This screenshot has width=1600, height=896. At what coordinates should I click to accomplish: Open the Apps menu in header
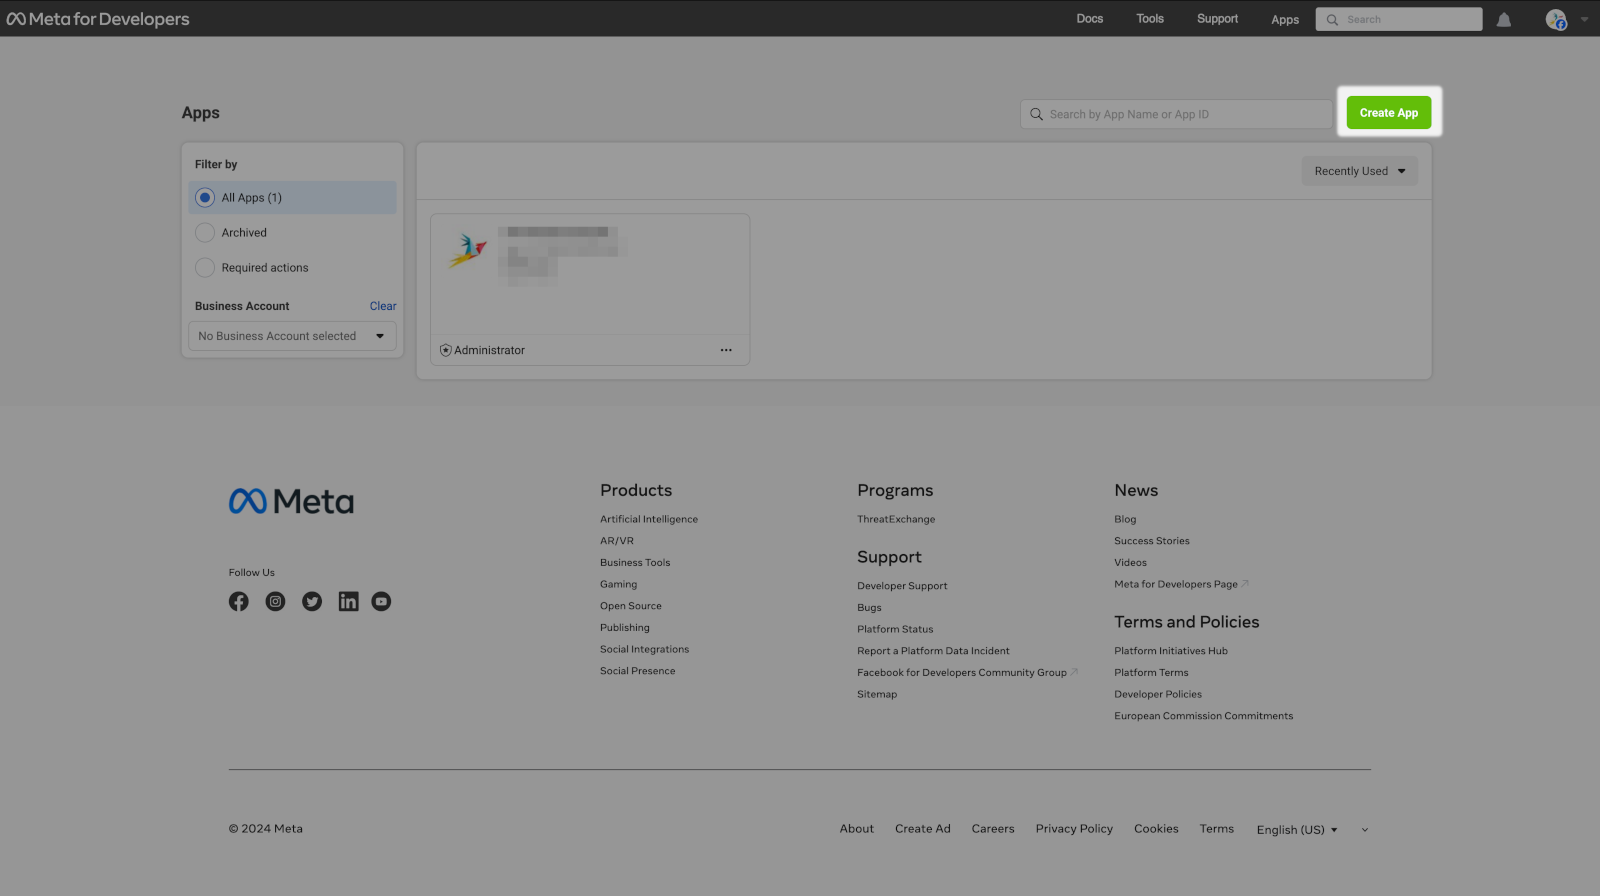point(1285,20)
